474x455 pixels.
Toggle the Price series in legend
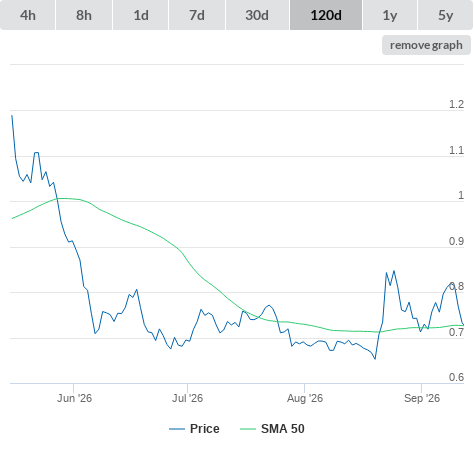205,429
